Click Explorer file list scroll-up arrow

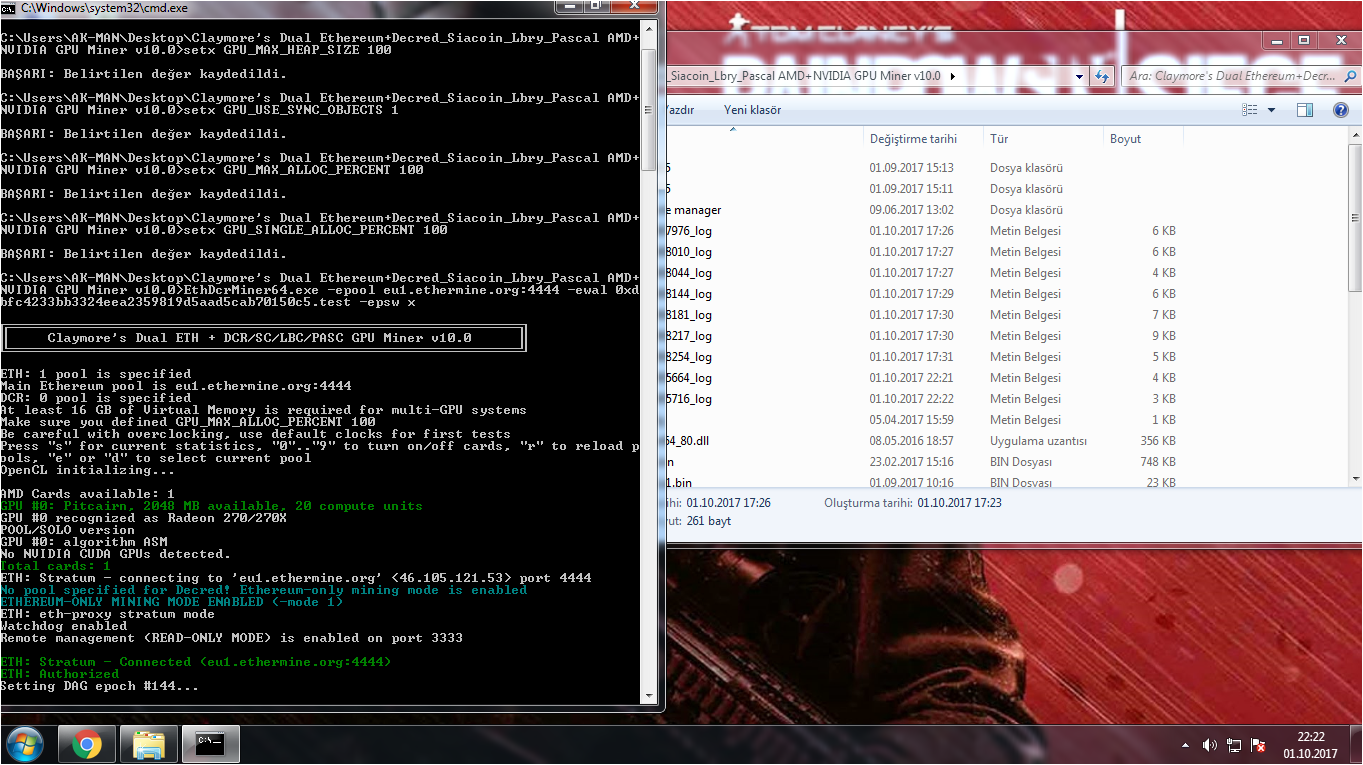point(1355,135)
